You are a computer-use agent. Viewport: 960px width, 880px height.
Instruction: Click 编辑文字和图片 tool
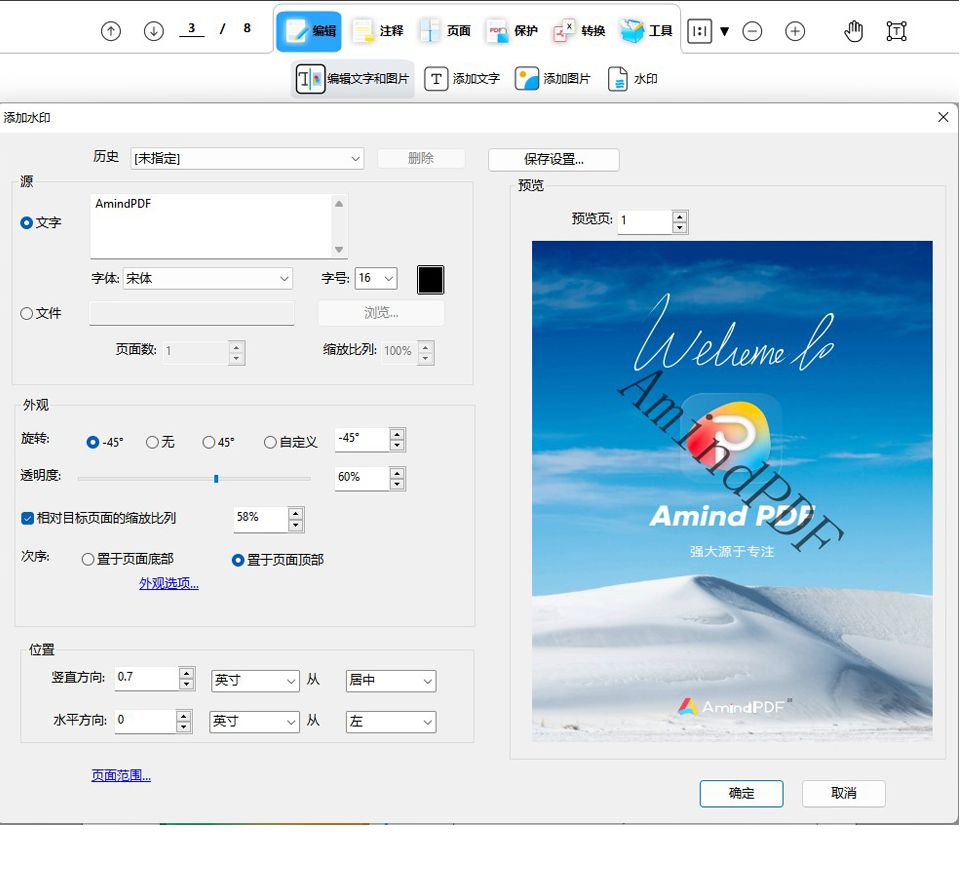click(353, 79)
